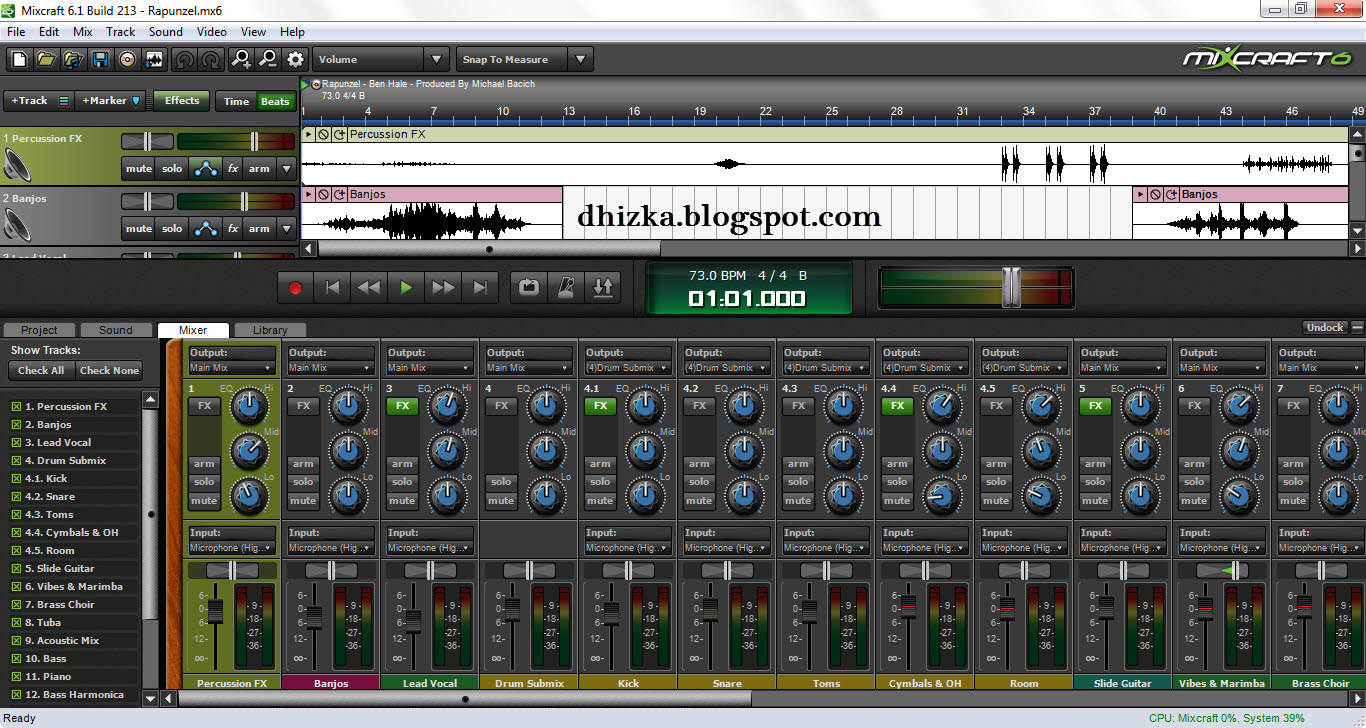Open Input dropdown on Slide Guitar channel
The height and width of the screenshot is (728, 1366).
click(1123, 548)
